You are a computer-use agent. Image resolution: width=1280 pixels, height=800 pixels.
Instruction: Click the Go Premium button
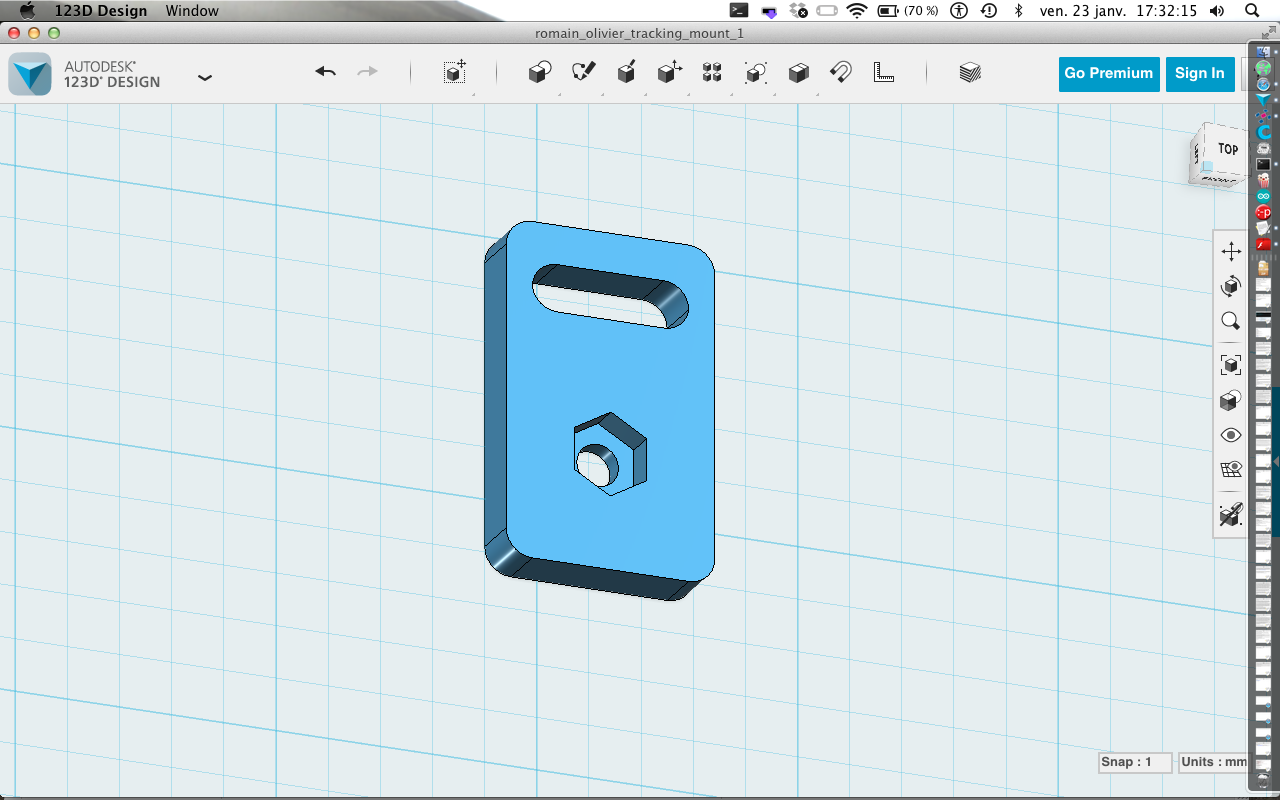pyautogui.click(x=1108, y=73)
